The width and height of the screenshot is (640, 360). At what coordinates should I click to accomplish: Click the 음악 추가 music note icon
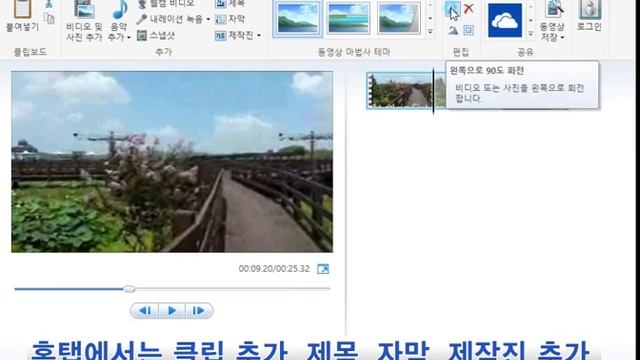(x=120, y=10)
